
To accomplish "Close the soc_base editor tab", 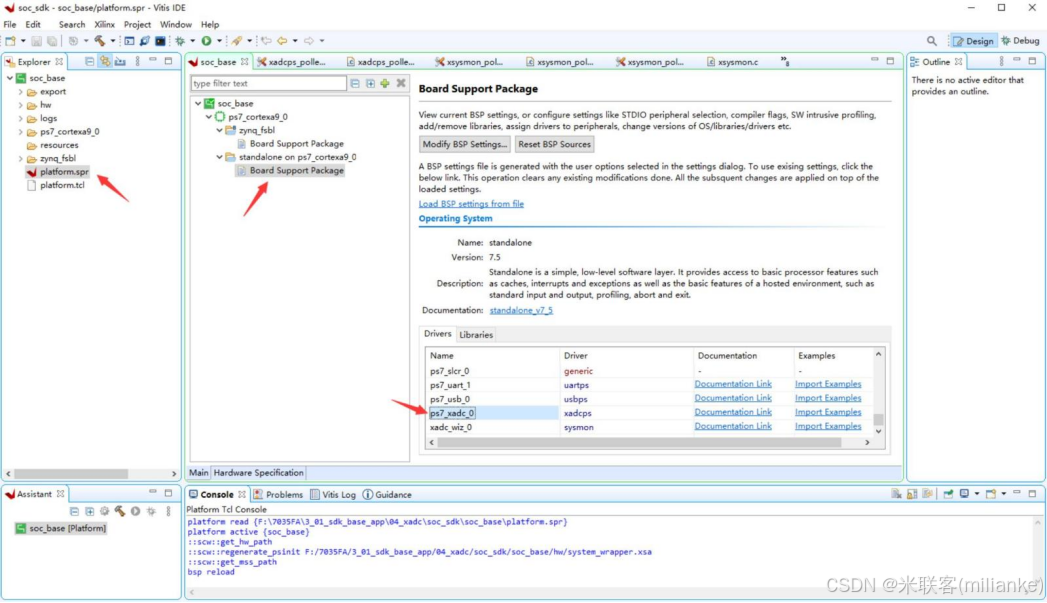I will 244,61.
